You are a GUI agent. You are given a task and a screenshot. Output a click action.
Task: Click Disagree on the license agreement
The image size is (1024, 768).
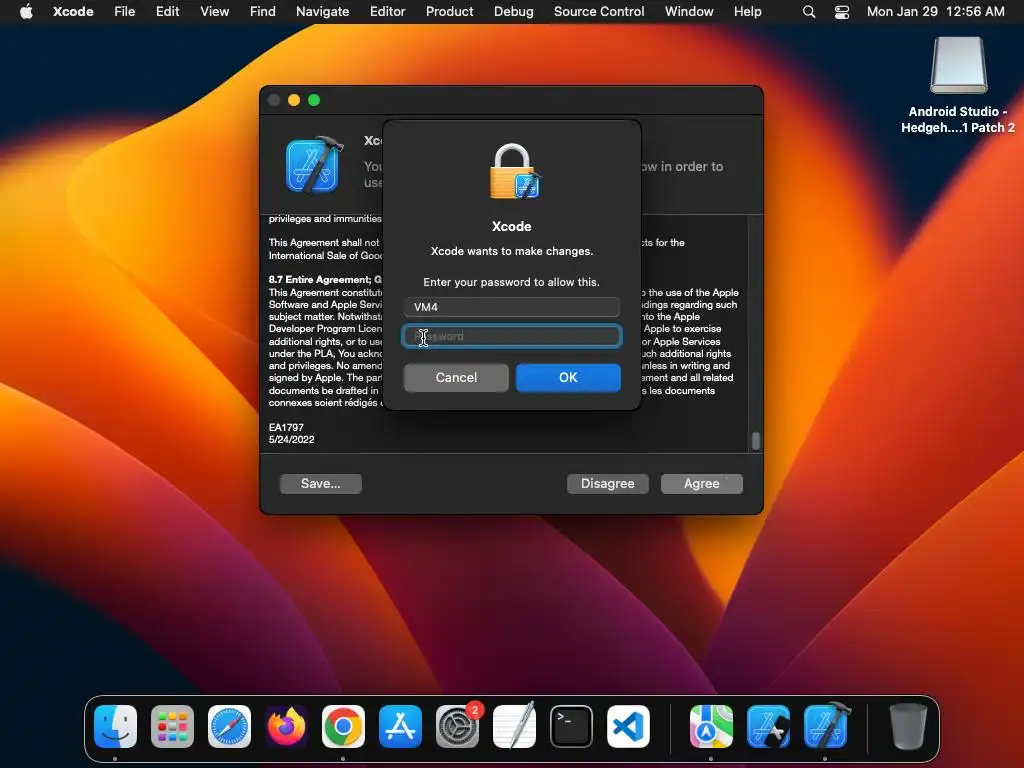click(x=607, y=483)
